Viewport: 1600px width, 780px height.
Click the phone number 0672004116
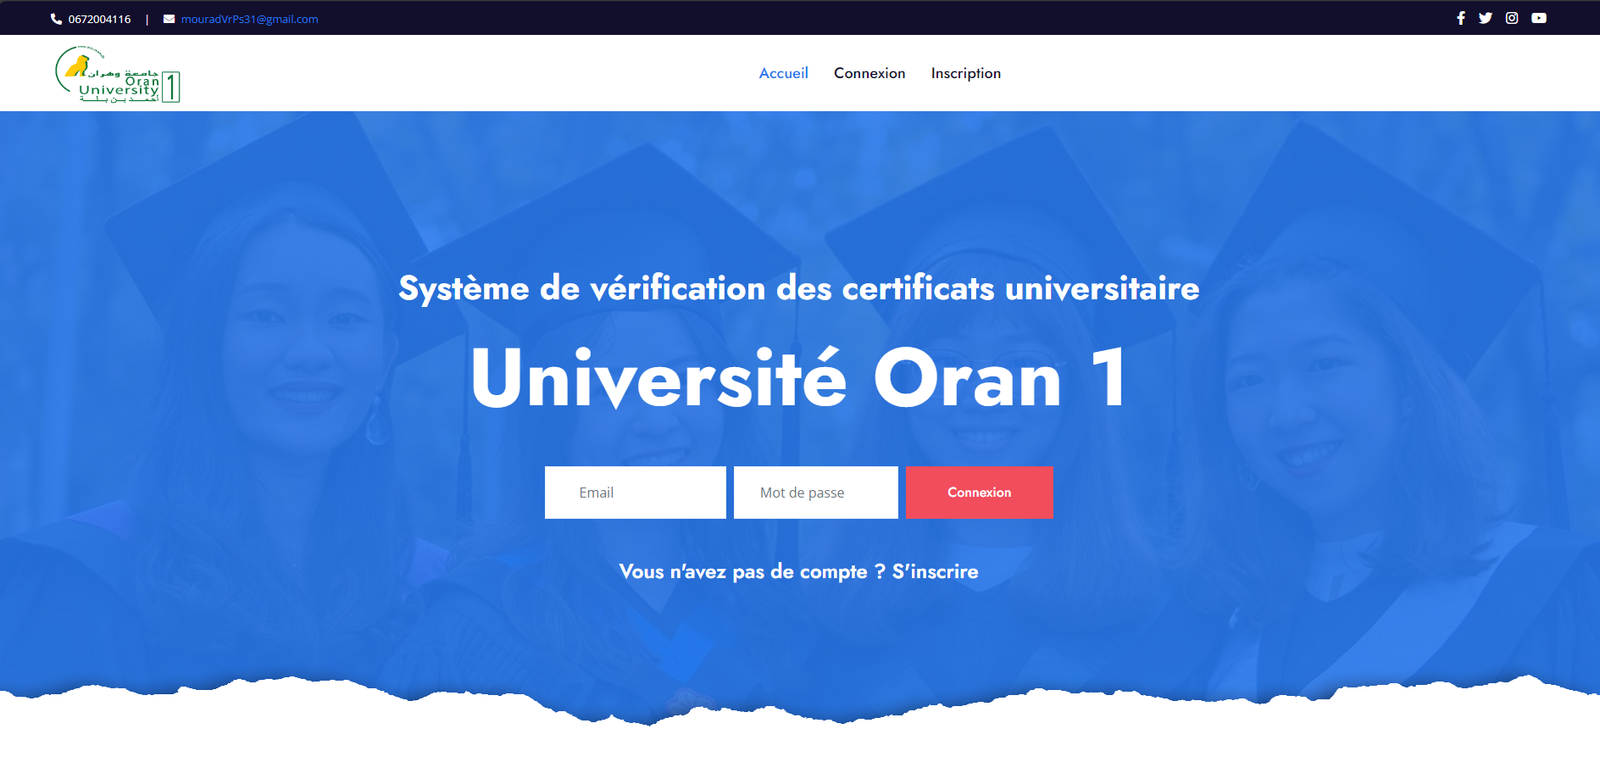(99, 19)
